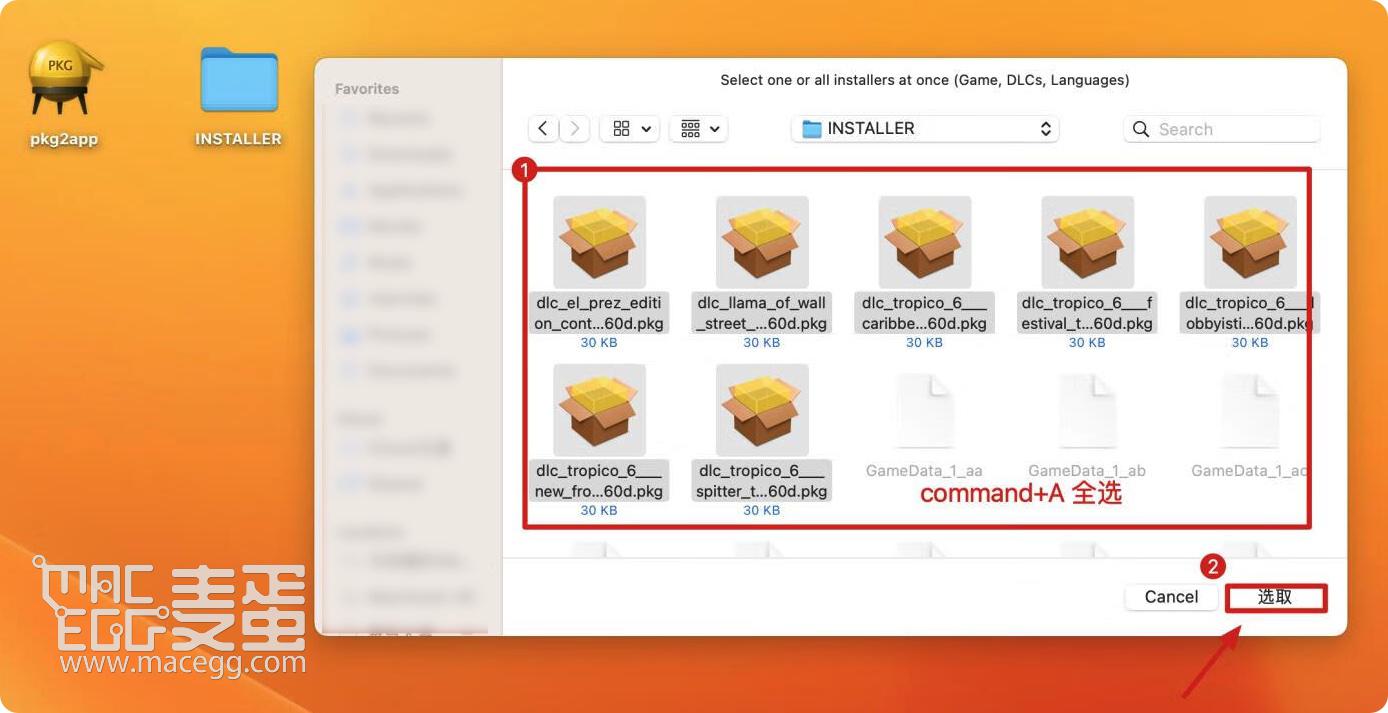The width and height of the screenshot is (1388, 713).
Task: Click the 选取 (Choose) button
Action: coord(1276,597)
